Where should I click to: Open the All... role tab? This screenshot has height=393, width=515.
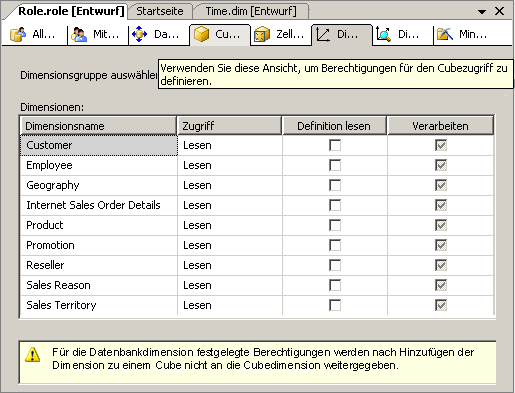pyautogui.click(x=34, y=35)
